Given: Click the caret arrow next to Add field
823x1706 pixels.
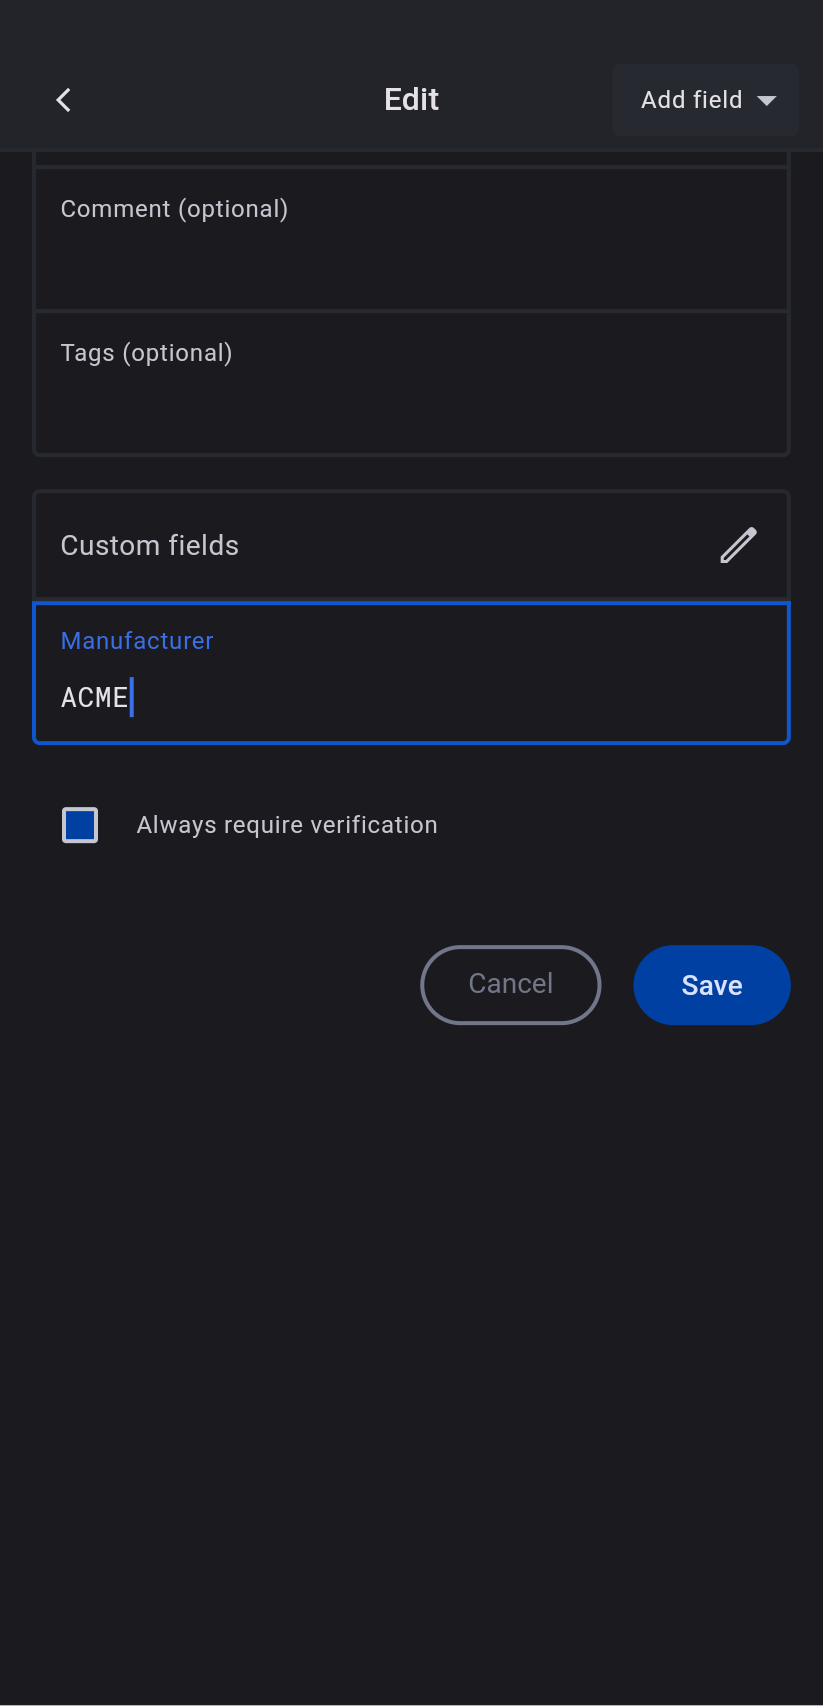Looking at the screenshot, I should click(x=767, y=101).
